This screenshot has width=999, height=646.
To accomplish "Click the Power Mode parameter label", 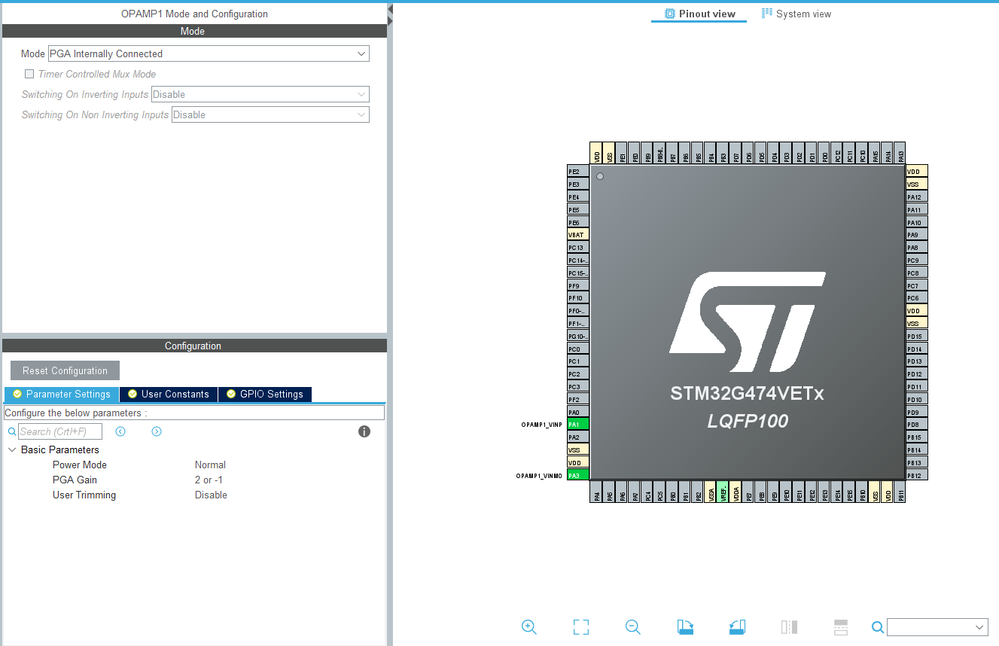I will point(80,465).
